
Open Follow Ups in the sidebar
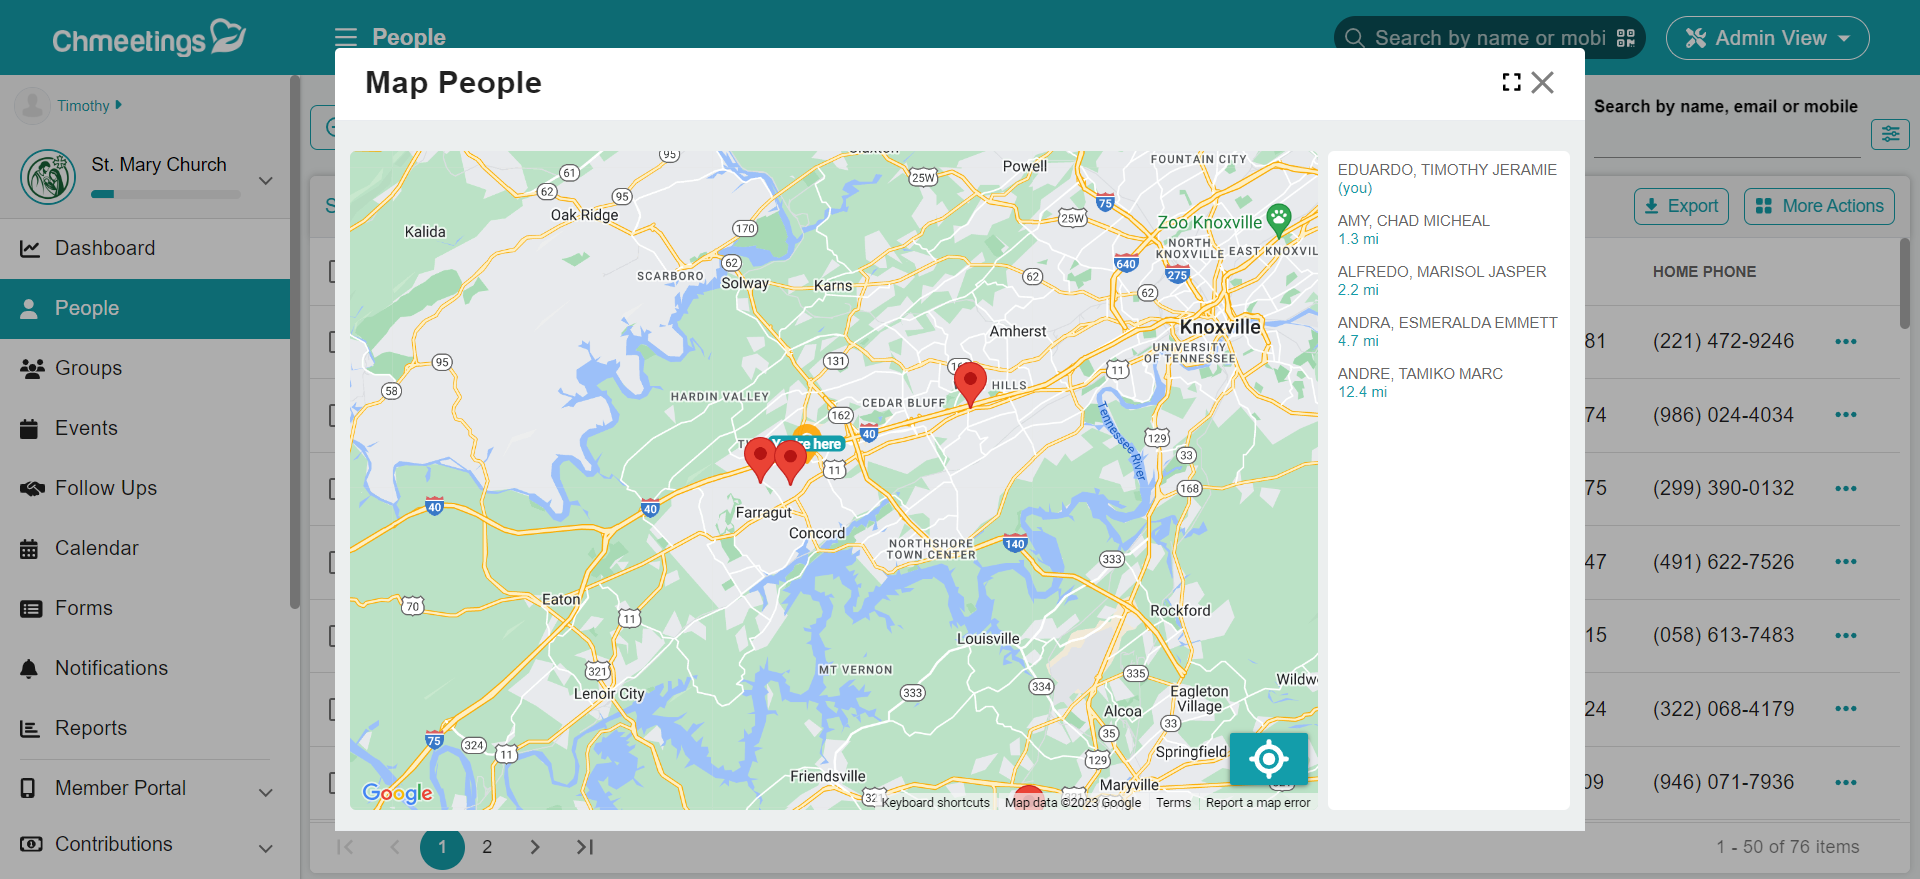(x=145, y=488)
